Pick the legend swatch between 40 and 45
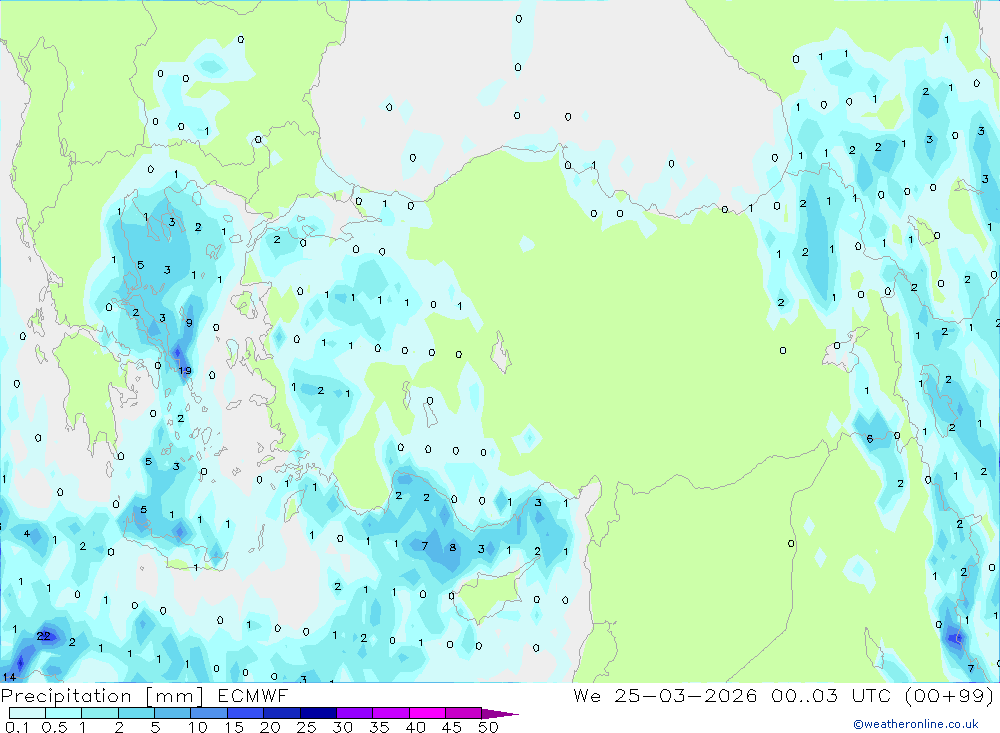 pos(427,713)
